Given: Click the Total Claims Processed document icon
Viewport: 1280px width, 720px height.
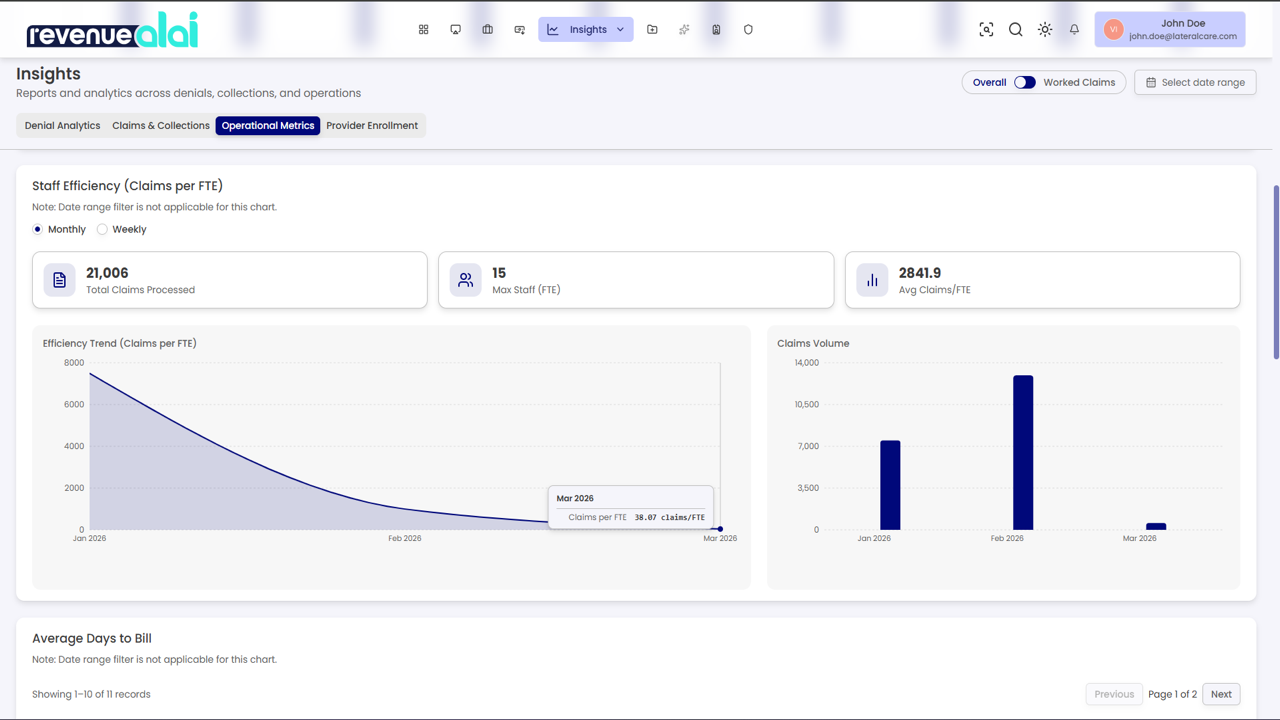Looking at the screenshot, I should tap(59, 280).
